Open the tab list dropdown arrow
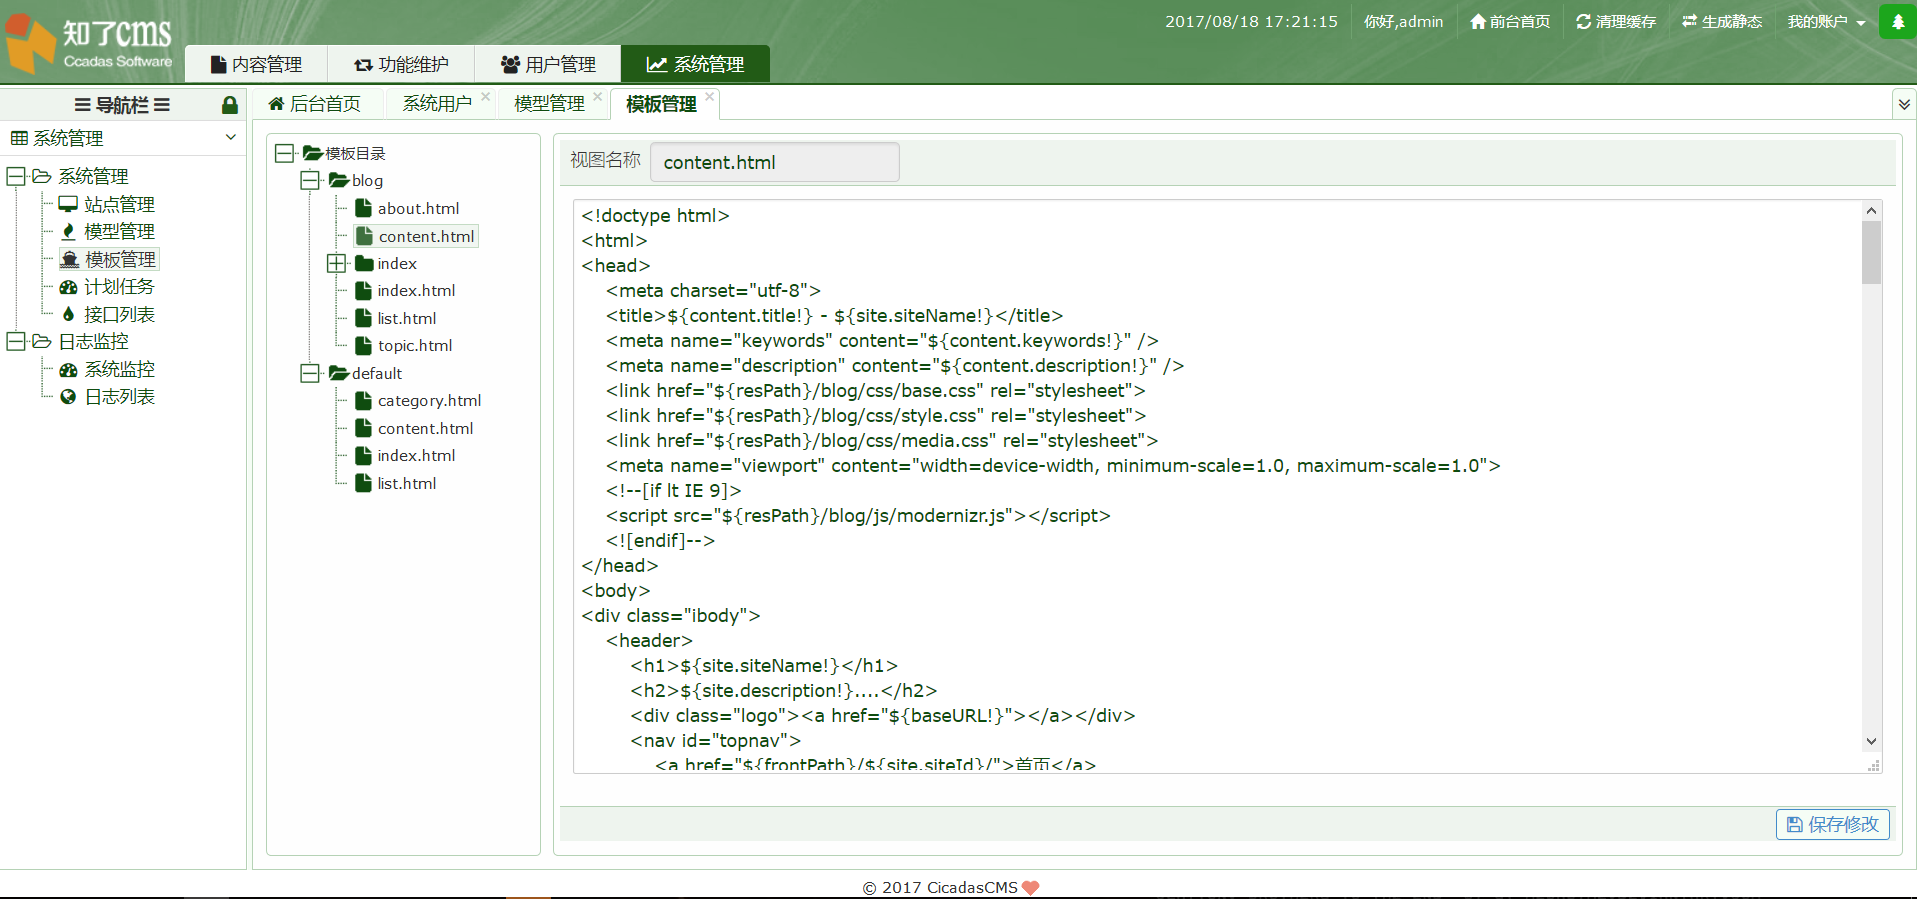 coord(1904,104)
